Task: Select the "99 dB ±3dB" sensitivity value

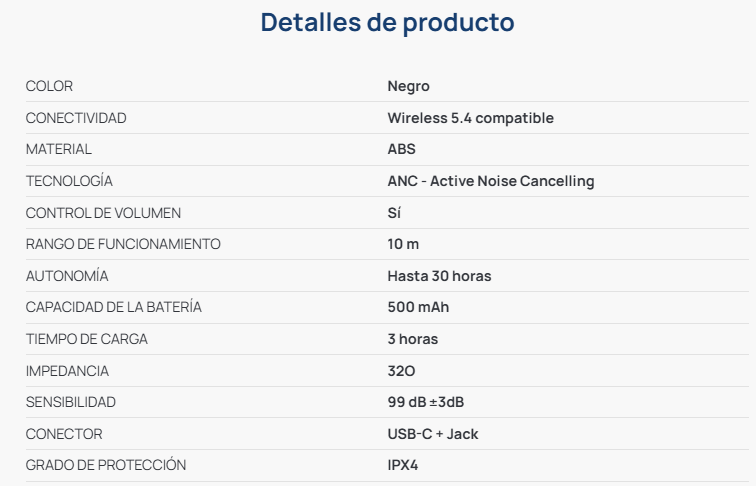Action: click(x=425, y=402)
